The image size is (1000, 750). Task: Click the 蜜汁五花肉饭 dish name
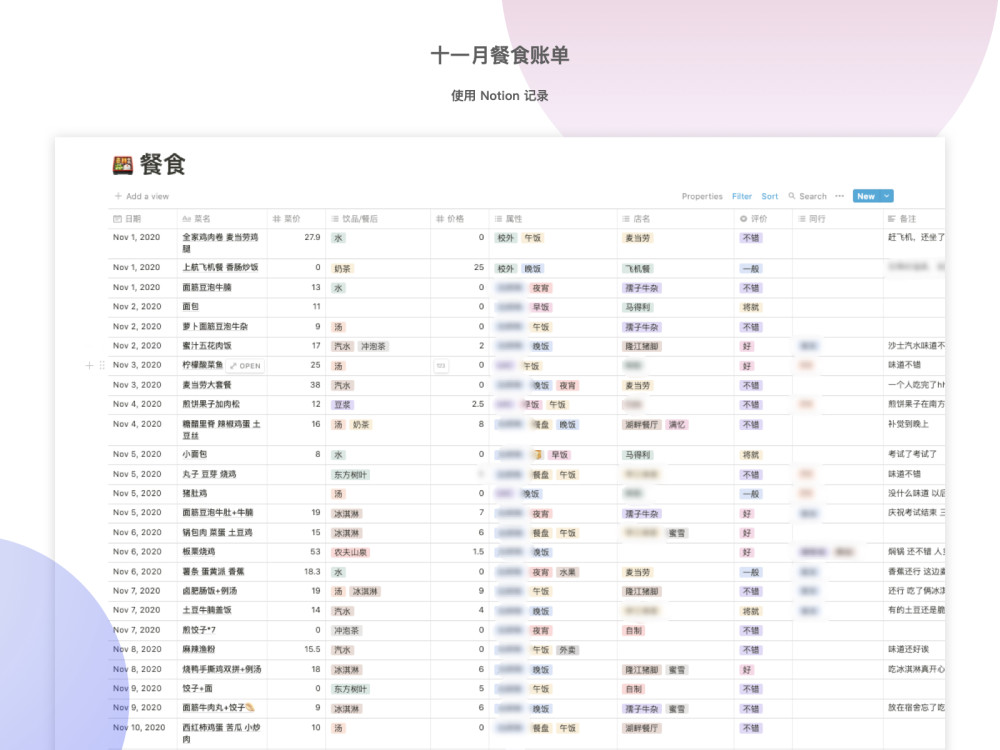[x=207, y=346]
